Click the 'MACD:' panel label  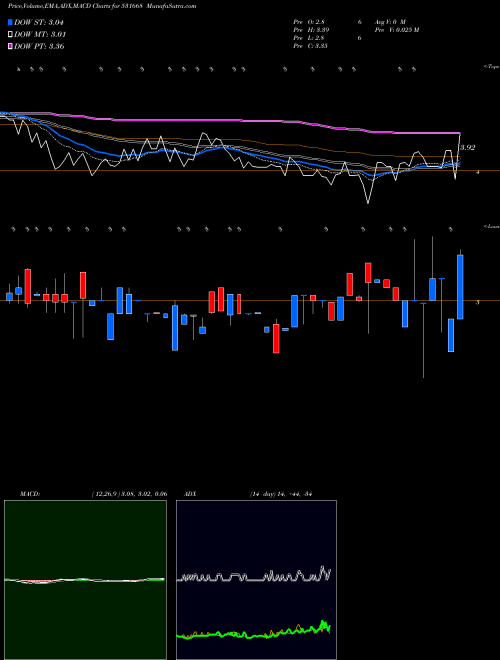[30, 494]
